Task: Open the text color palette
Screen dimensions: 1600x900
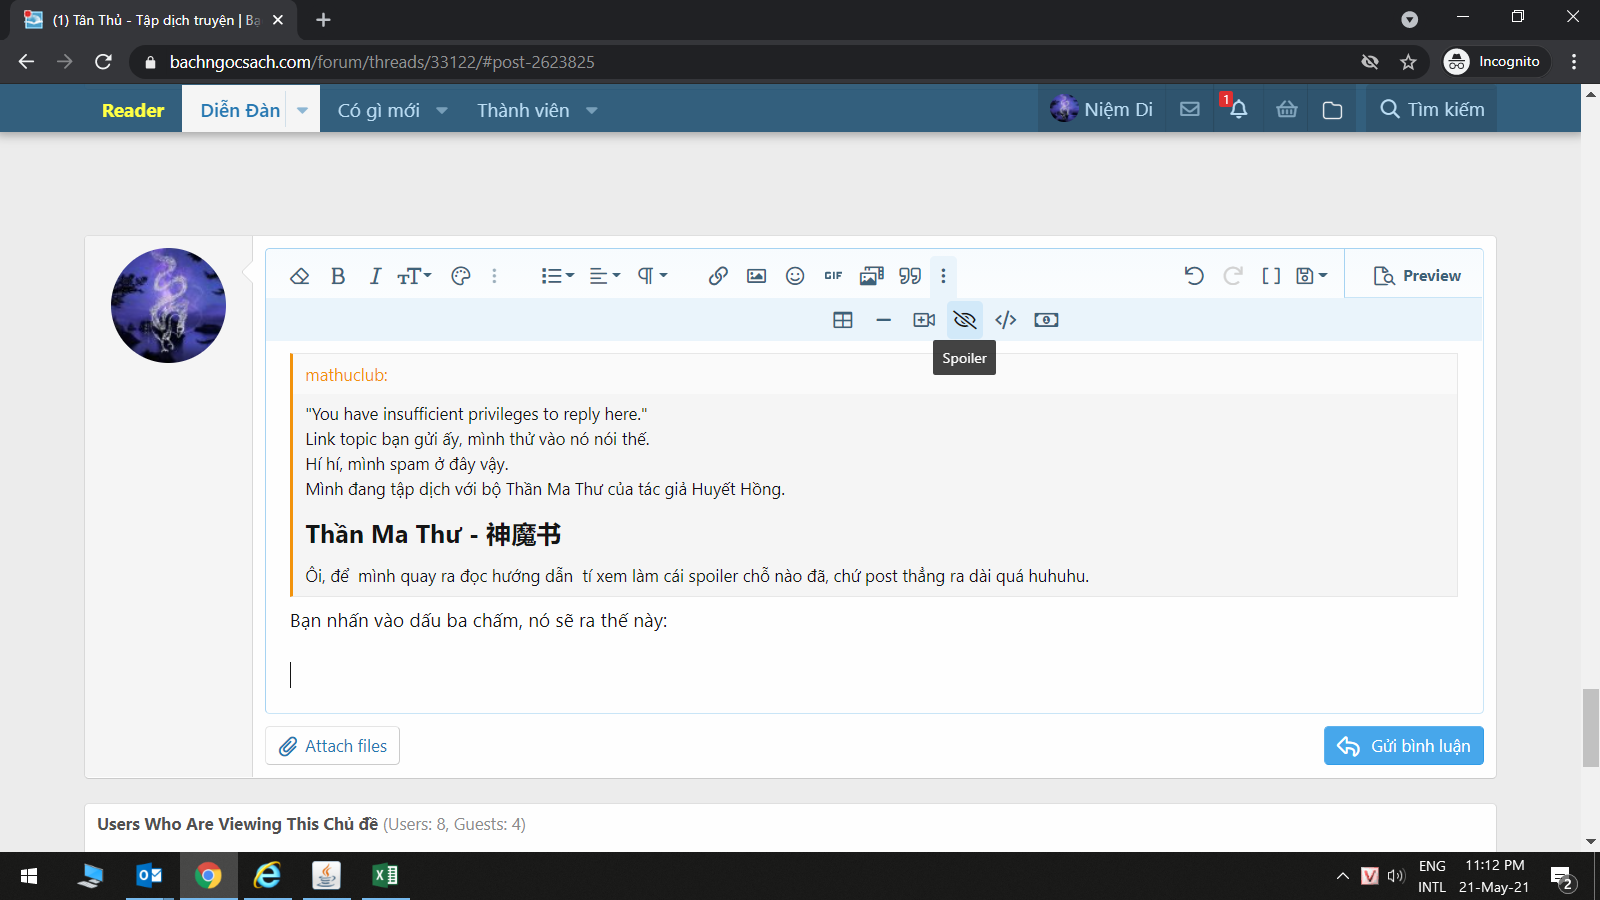Action: point(460,276)
